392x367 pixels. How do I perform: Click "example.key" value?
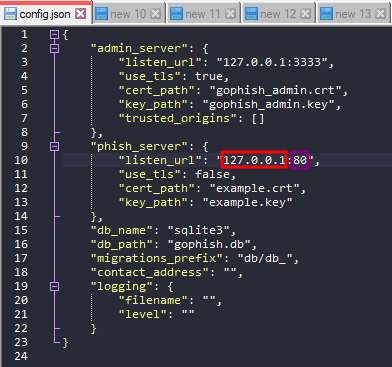point(247,202)
